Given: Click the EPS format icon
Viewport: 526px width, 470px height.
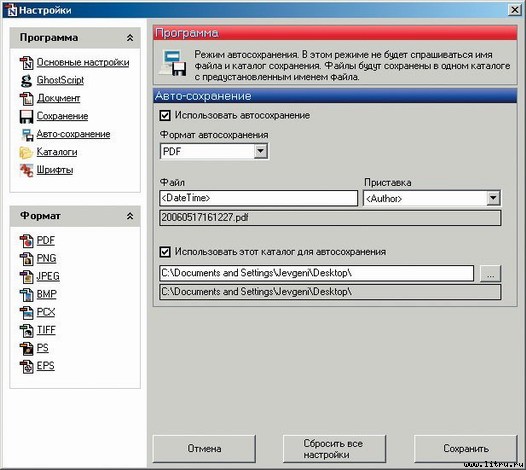Looking at the screenshot, I should (x=26, y=366).
